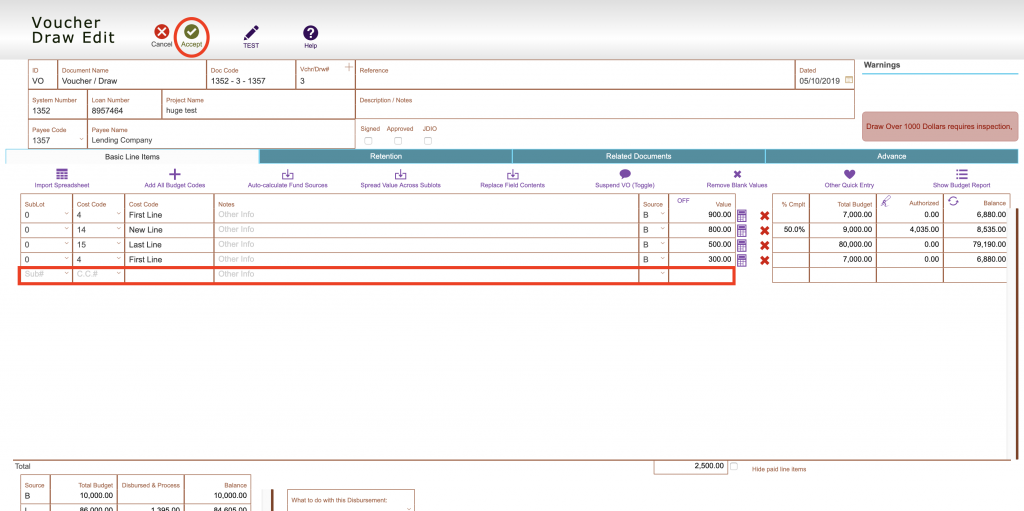This screenshot has width=1024, height=511.
Task: Click the red Cancel icon
Action: (x=161, y=31)
